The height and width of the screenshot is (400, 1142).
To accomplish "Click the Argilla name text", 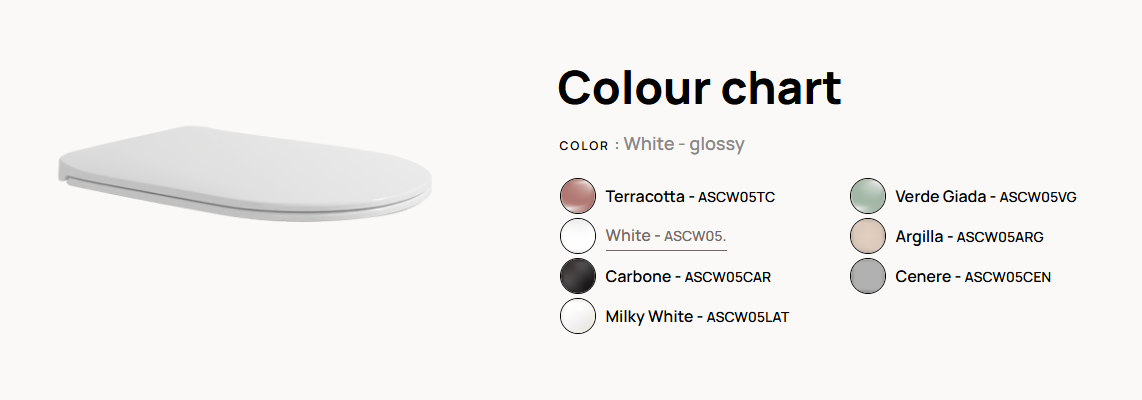I will click(x=919, y=236).
